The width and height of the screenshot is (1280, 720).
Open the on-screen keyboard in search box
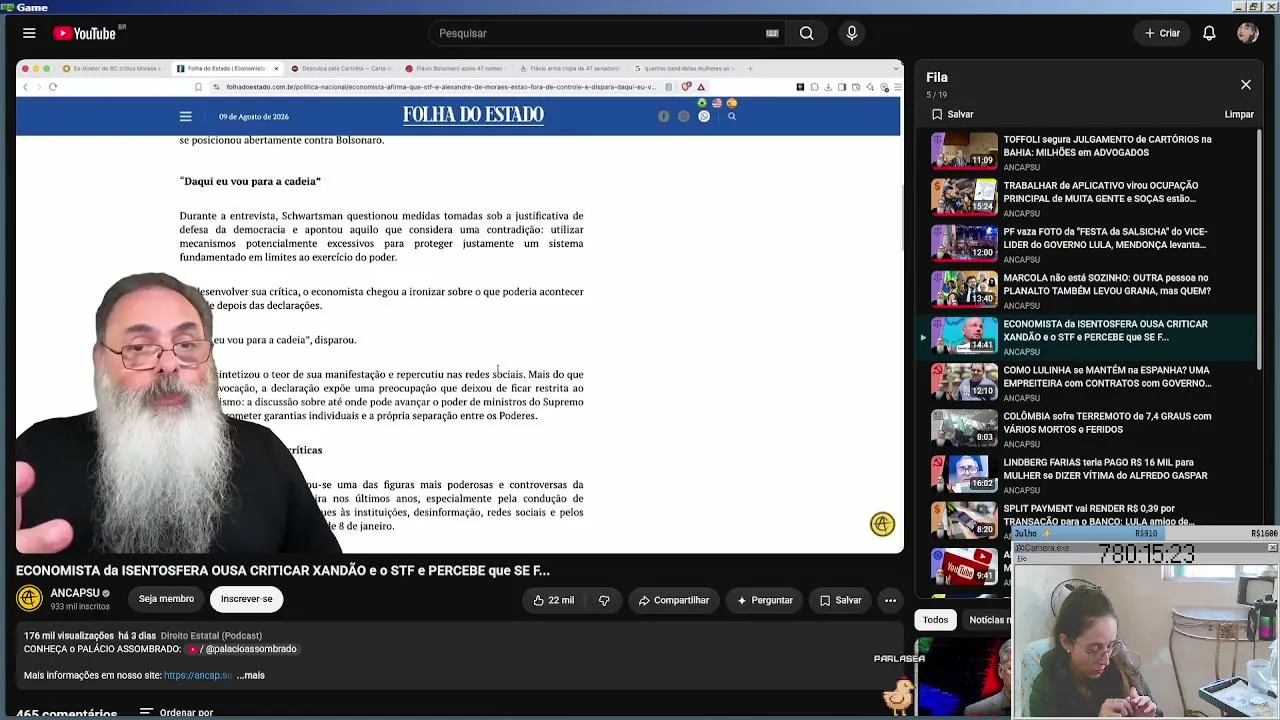click(x=772, y=33)
